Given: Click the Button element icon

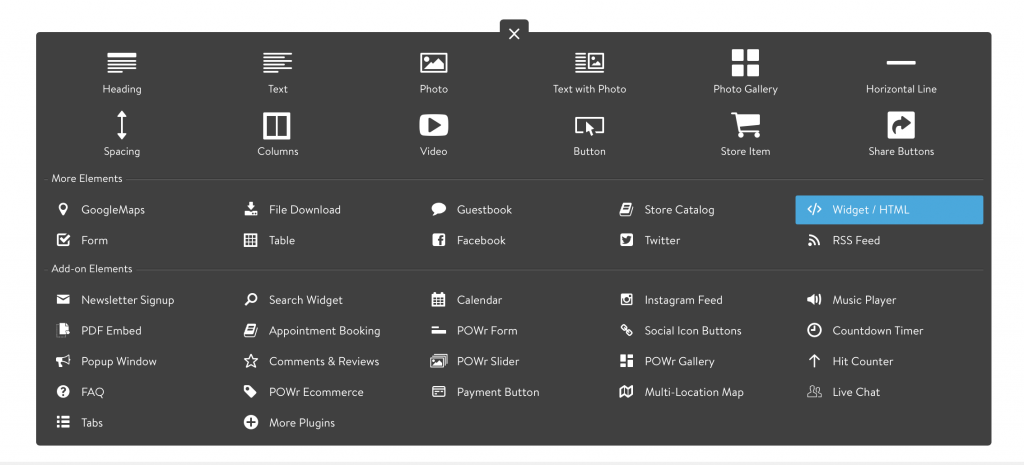Looking at the screenshot, I should (x=589, y=126).
